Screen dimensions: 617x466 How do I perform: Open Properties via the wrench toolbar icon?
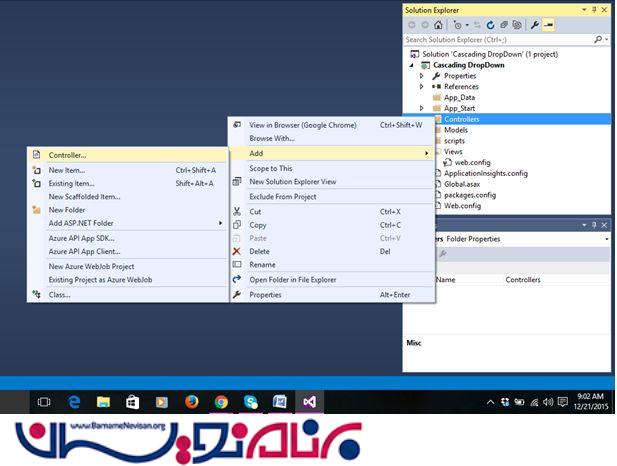(x=533, y=25)
